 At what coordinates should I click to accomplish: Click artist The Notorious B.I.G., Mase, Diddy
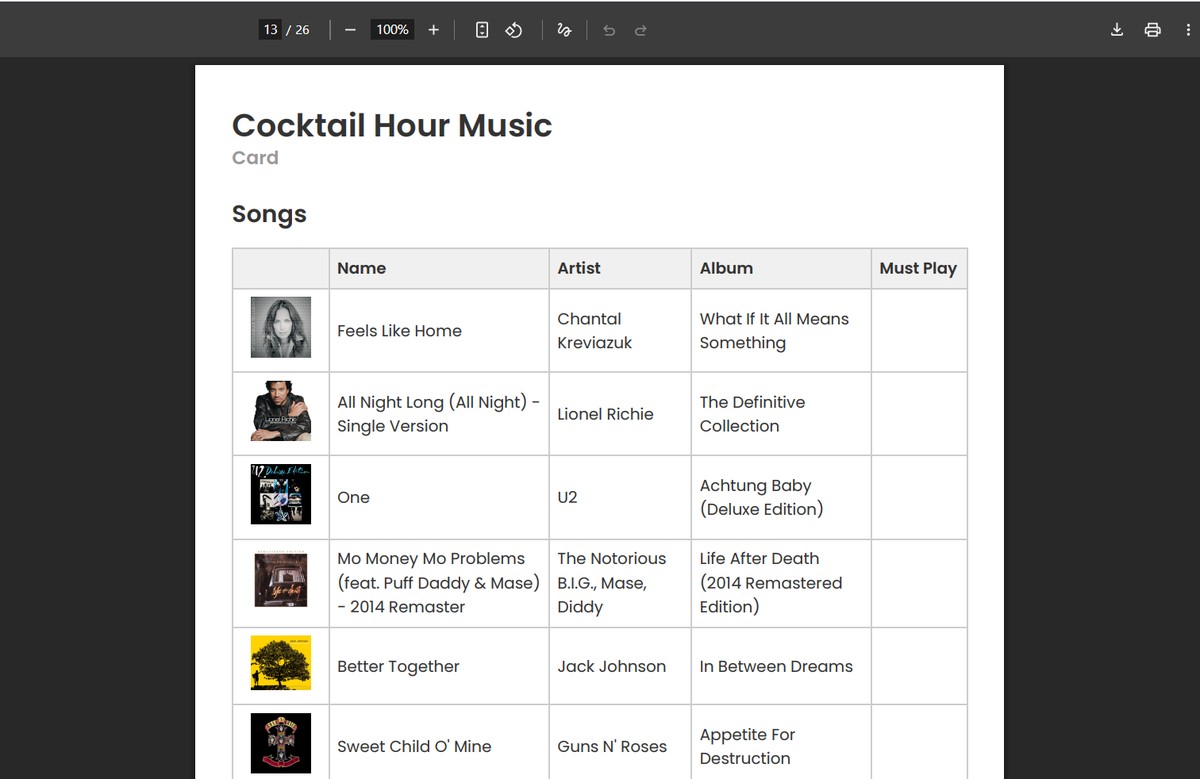[x=611, y=583]
